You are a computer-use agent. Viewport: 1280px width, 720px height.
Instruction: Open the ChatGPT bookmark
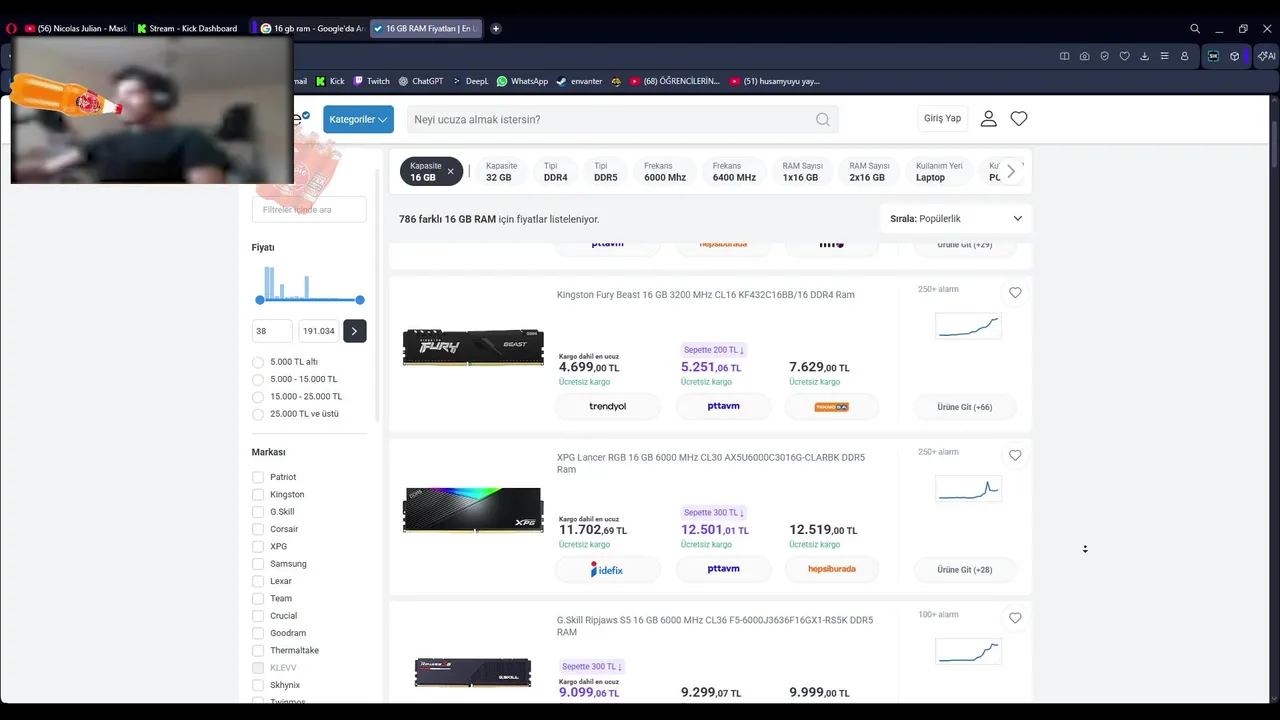421,81
